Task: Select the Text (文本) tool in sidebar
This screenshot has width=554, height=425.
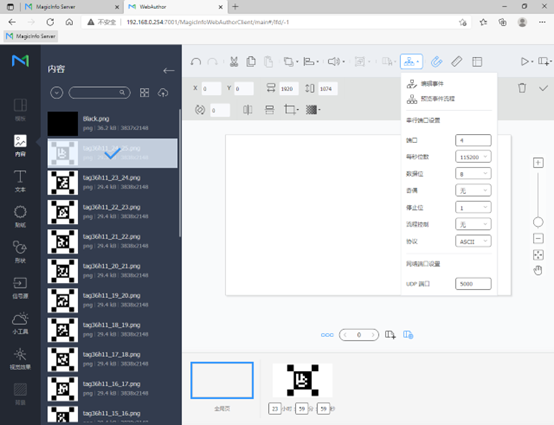Action: coord(20,181)
